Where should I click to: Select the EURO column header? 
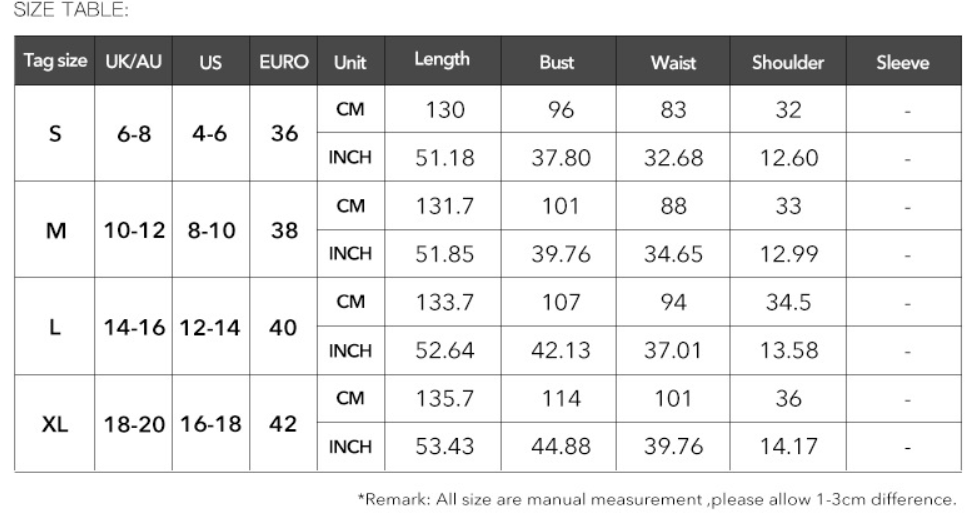pos(284,61)
